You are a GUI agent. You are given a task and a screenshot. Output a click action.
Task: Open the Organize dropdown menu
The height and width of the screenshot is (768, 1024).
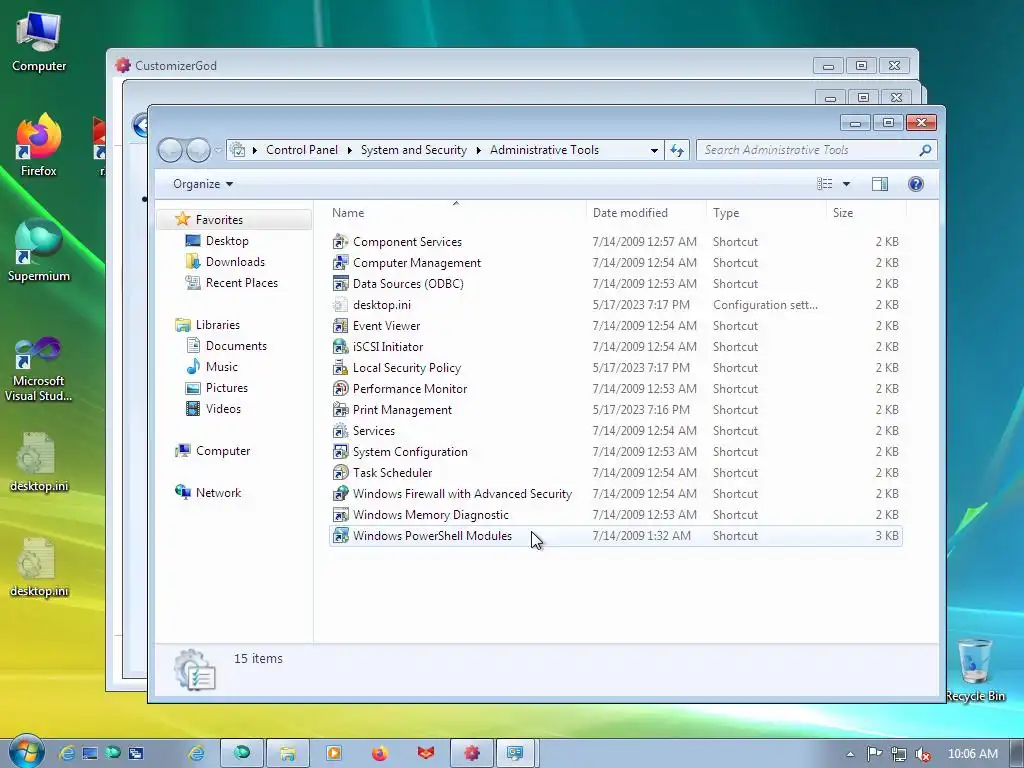pos(202,184)
